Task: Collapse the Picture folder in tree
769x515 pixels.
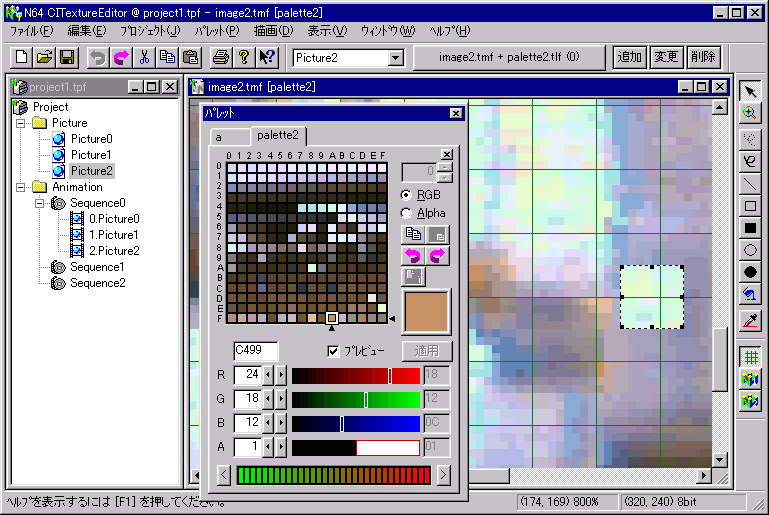Action: 19,123
